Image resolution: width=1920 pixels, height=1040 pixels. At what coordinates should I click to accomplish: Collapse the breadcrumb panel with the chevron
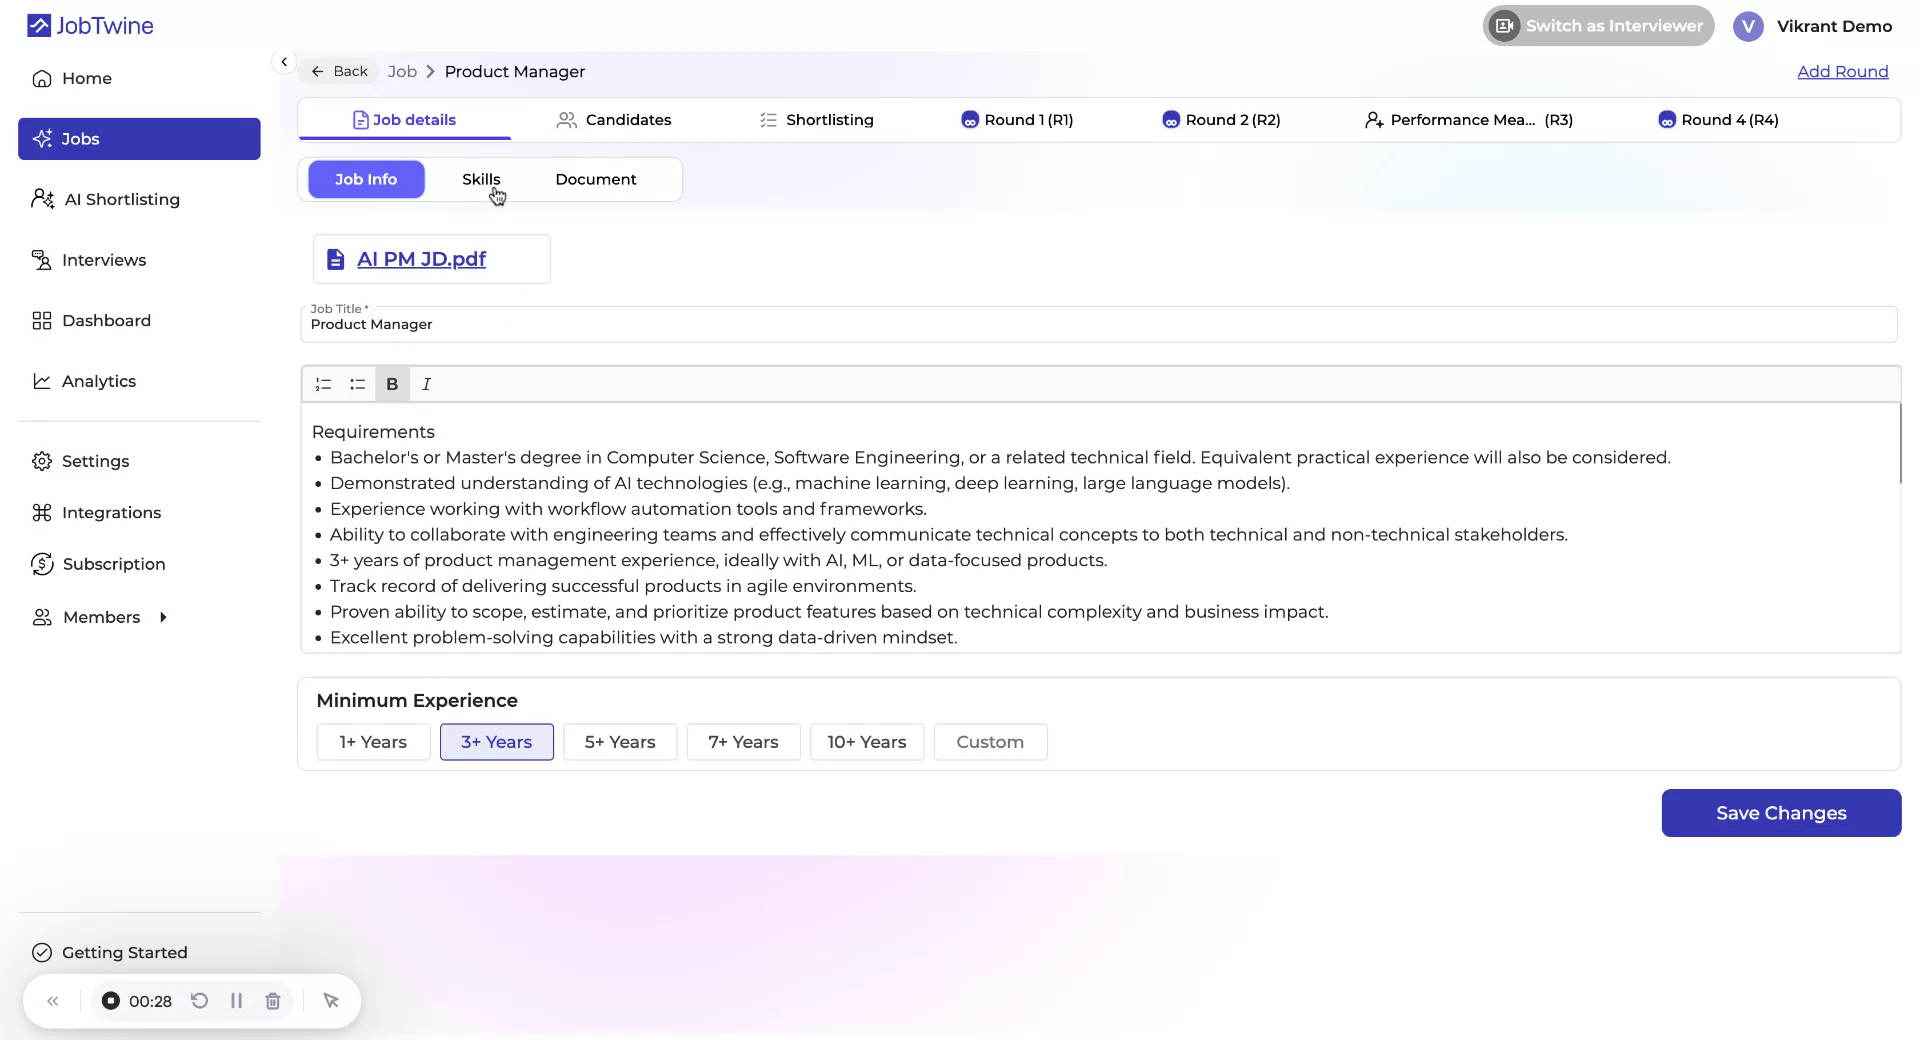[284, 62]
